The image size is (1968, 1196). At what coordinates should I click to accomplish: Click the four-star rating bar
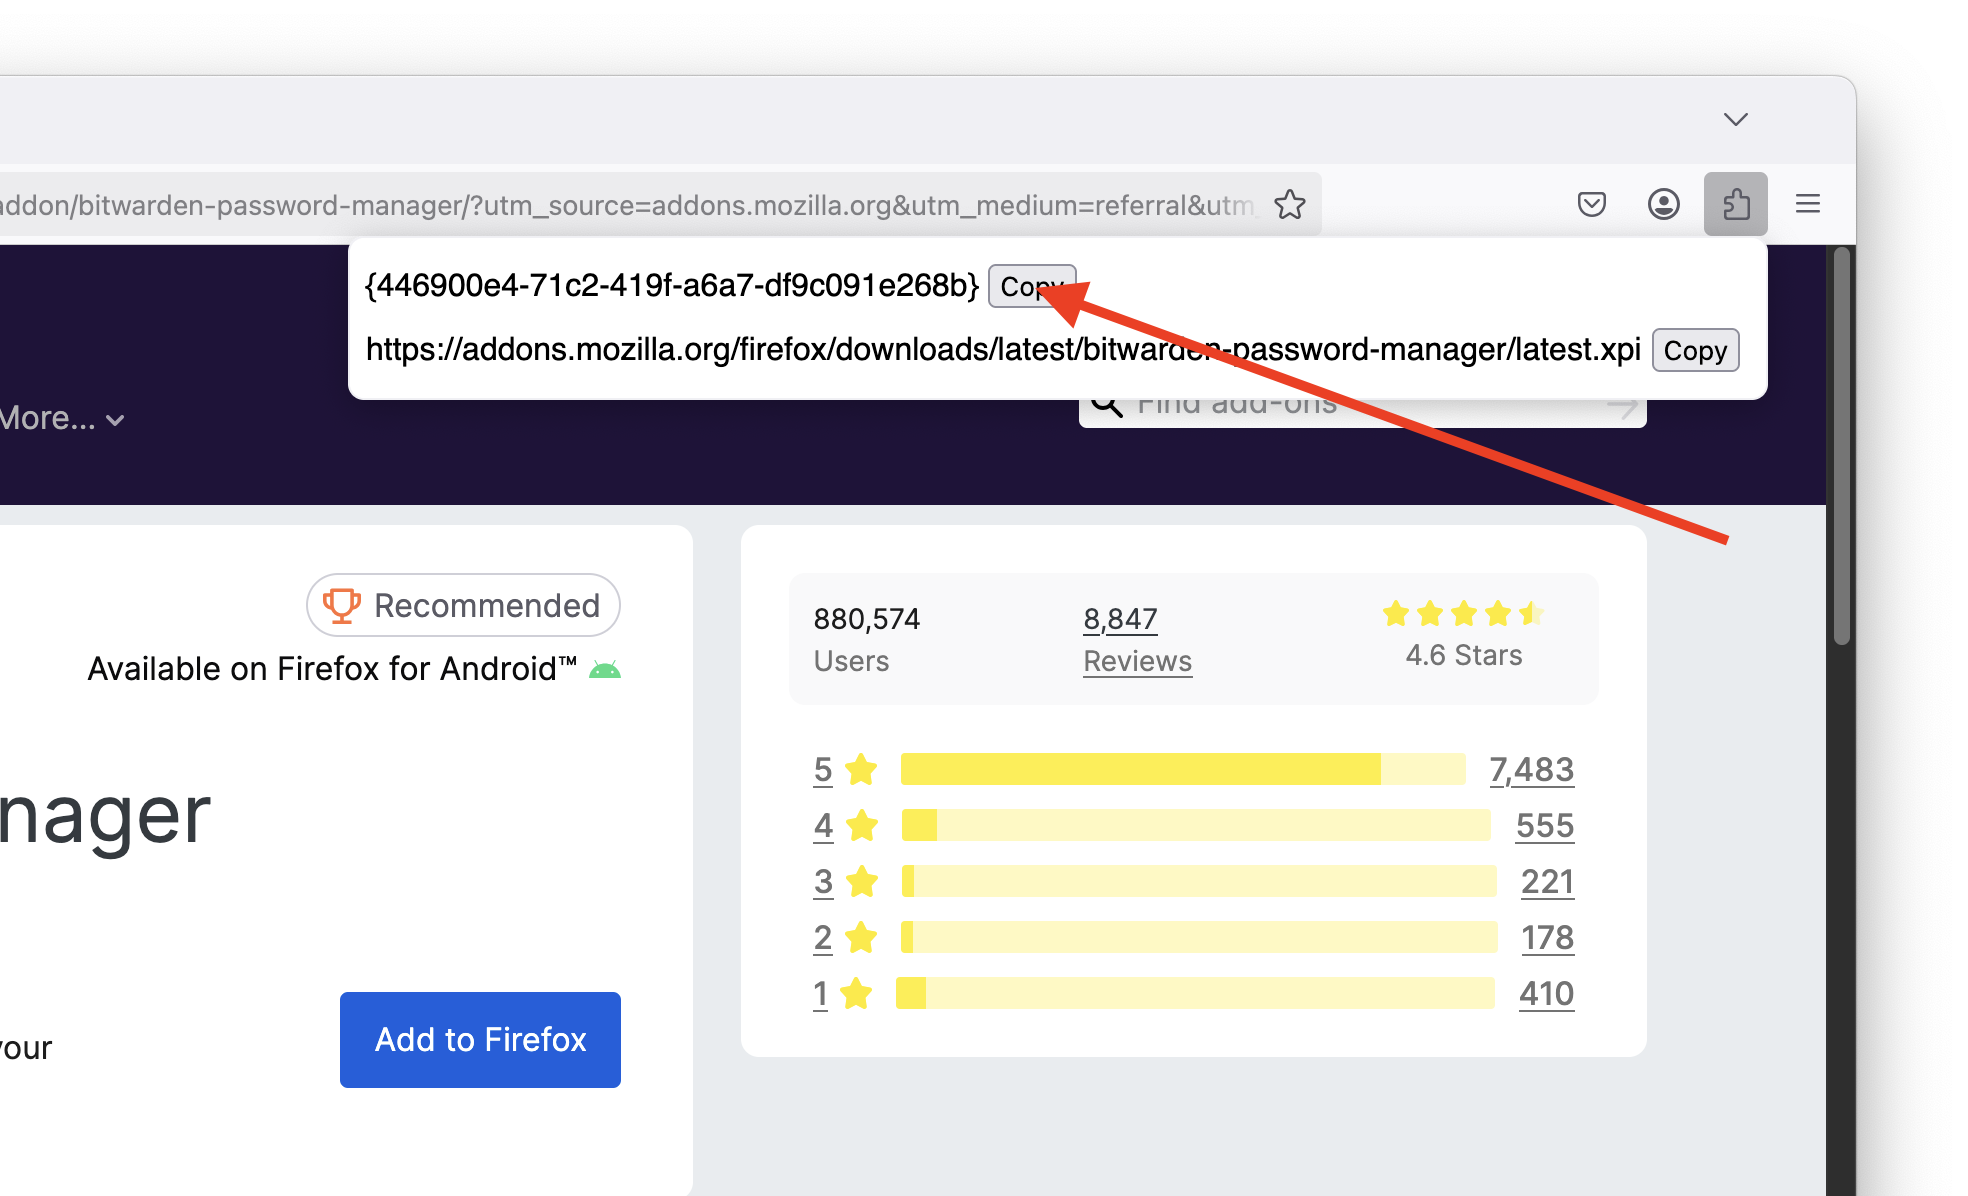coord(1196,825)
